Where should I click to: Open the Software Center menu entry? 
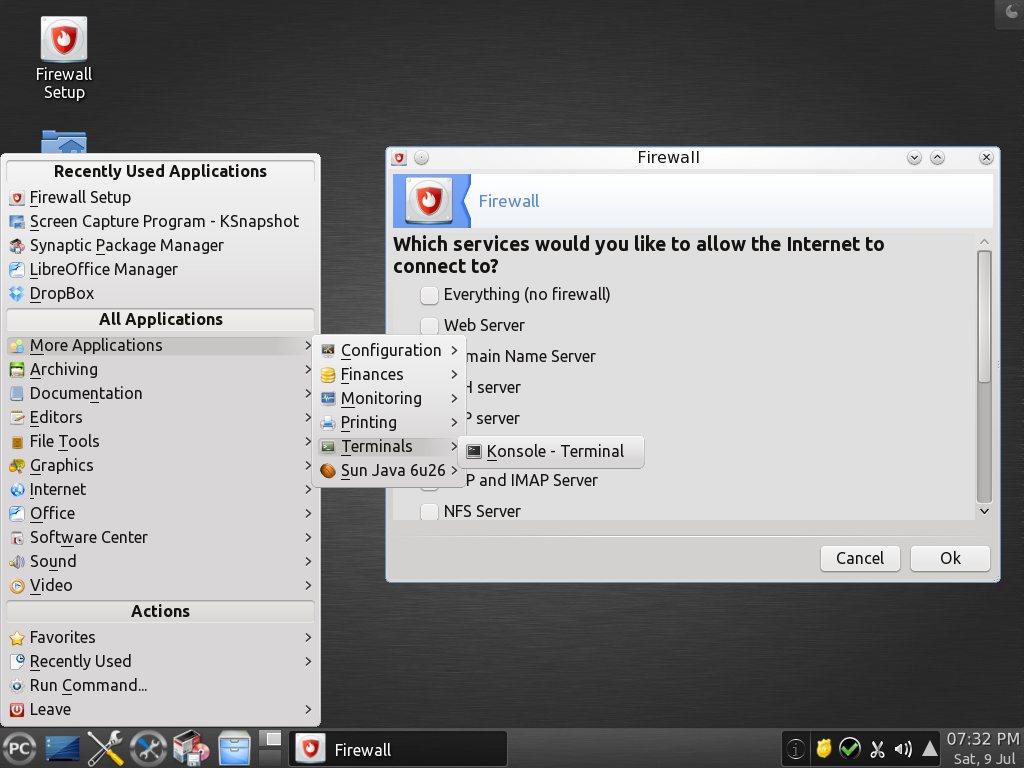pos(161,537)
